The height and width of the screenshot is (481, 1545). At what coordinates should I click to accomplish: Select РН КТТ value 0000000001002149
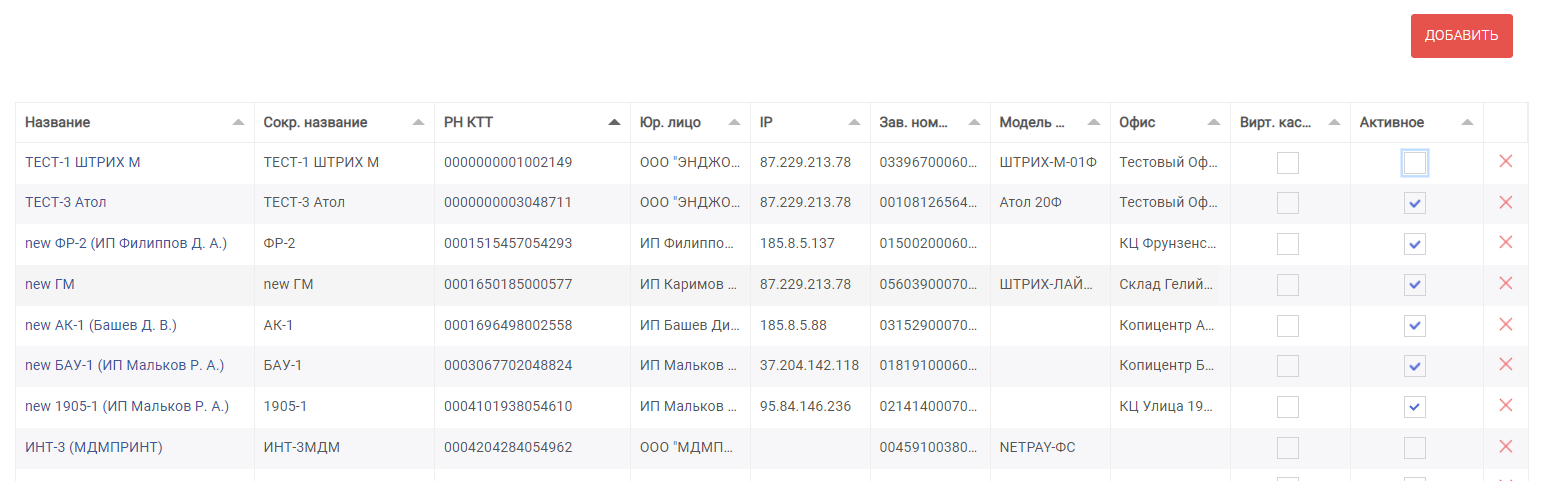(508, 162)
